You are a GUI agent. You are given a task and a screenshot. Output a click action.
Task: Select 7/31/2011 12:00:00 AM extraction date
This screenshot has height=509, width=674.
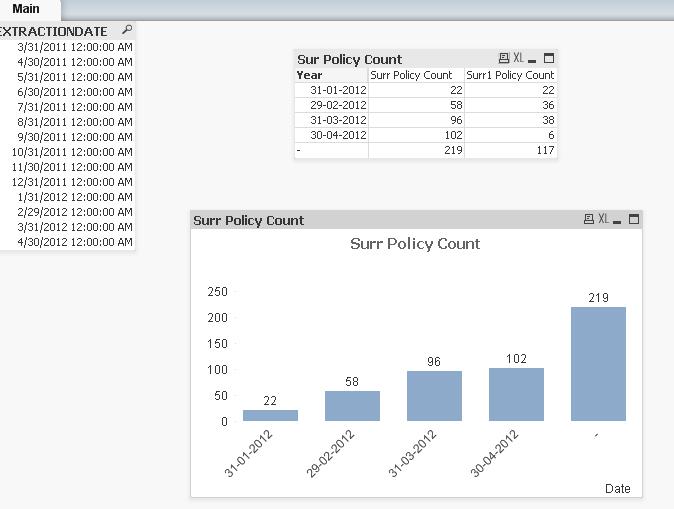[x=67, y=107]
